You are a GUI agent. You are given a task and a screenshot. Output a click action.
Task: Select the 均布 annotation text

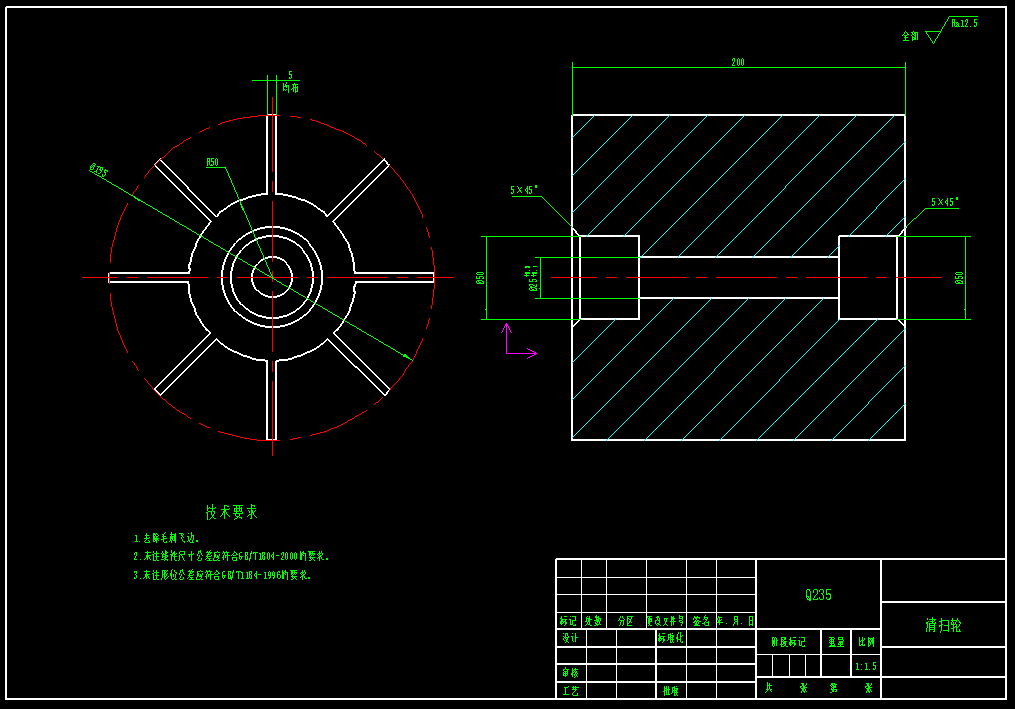pos(291,87)
